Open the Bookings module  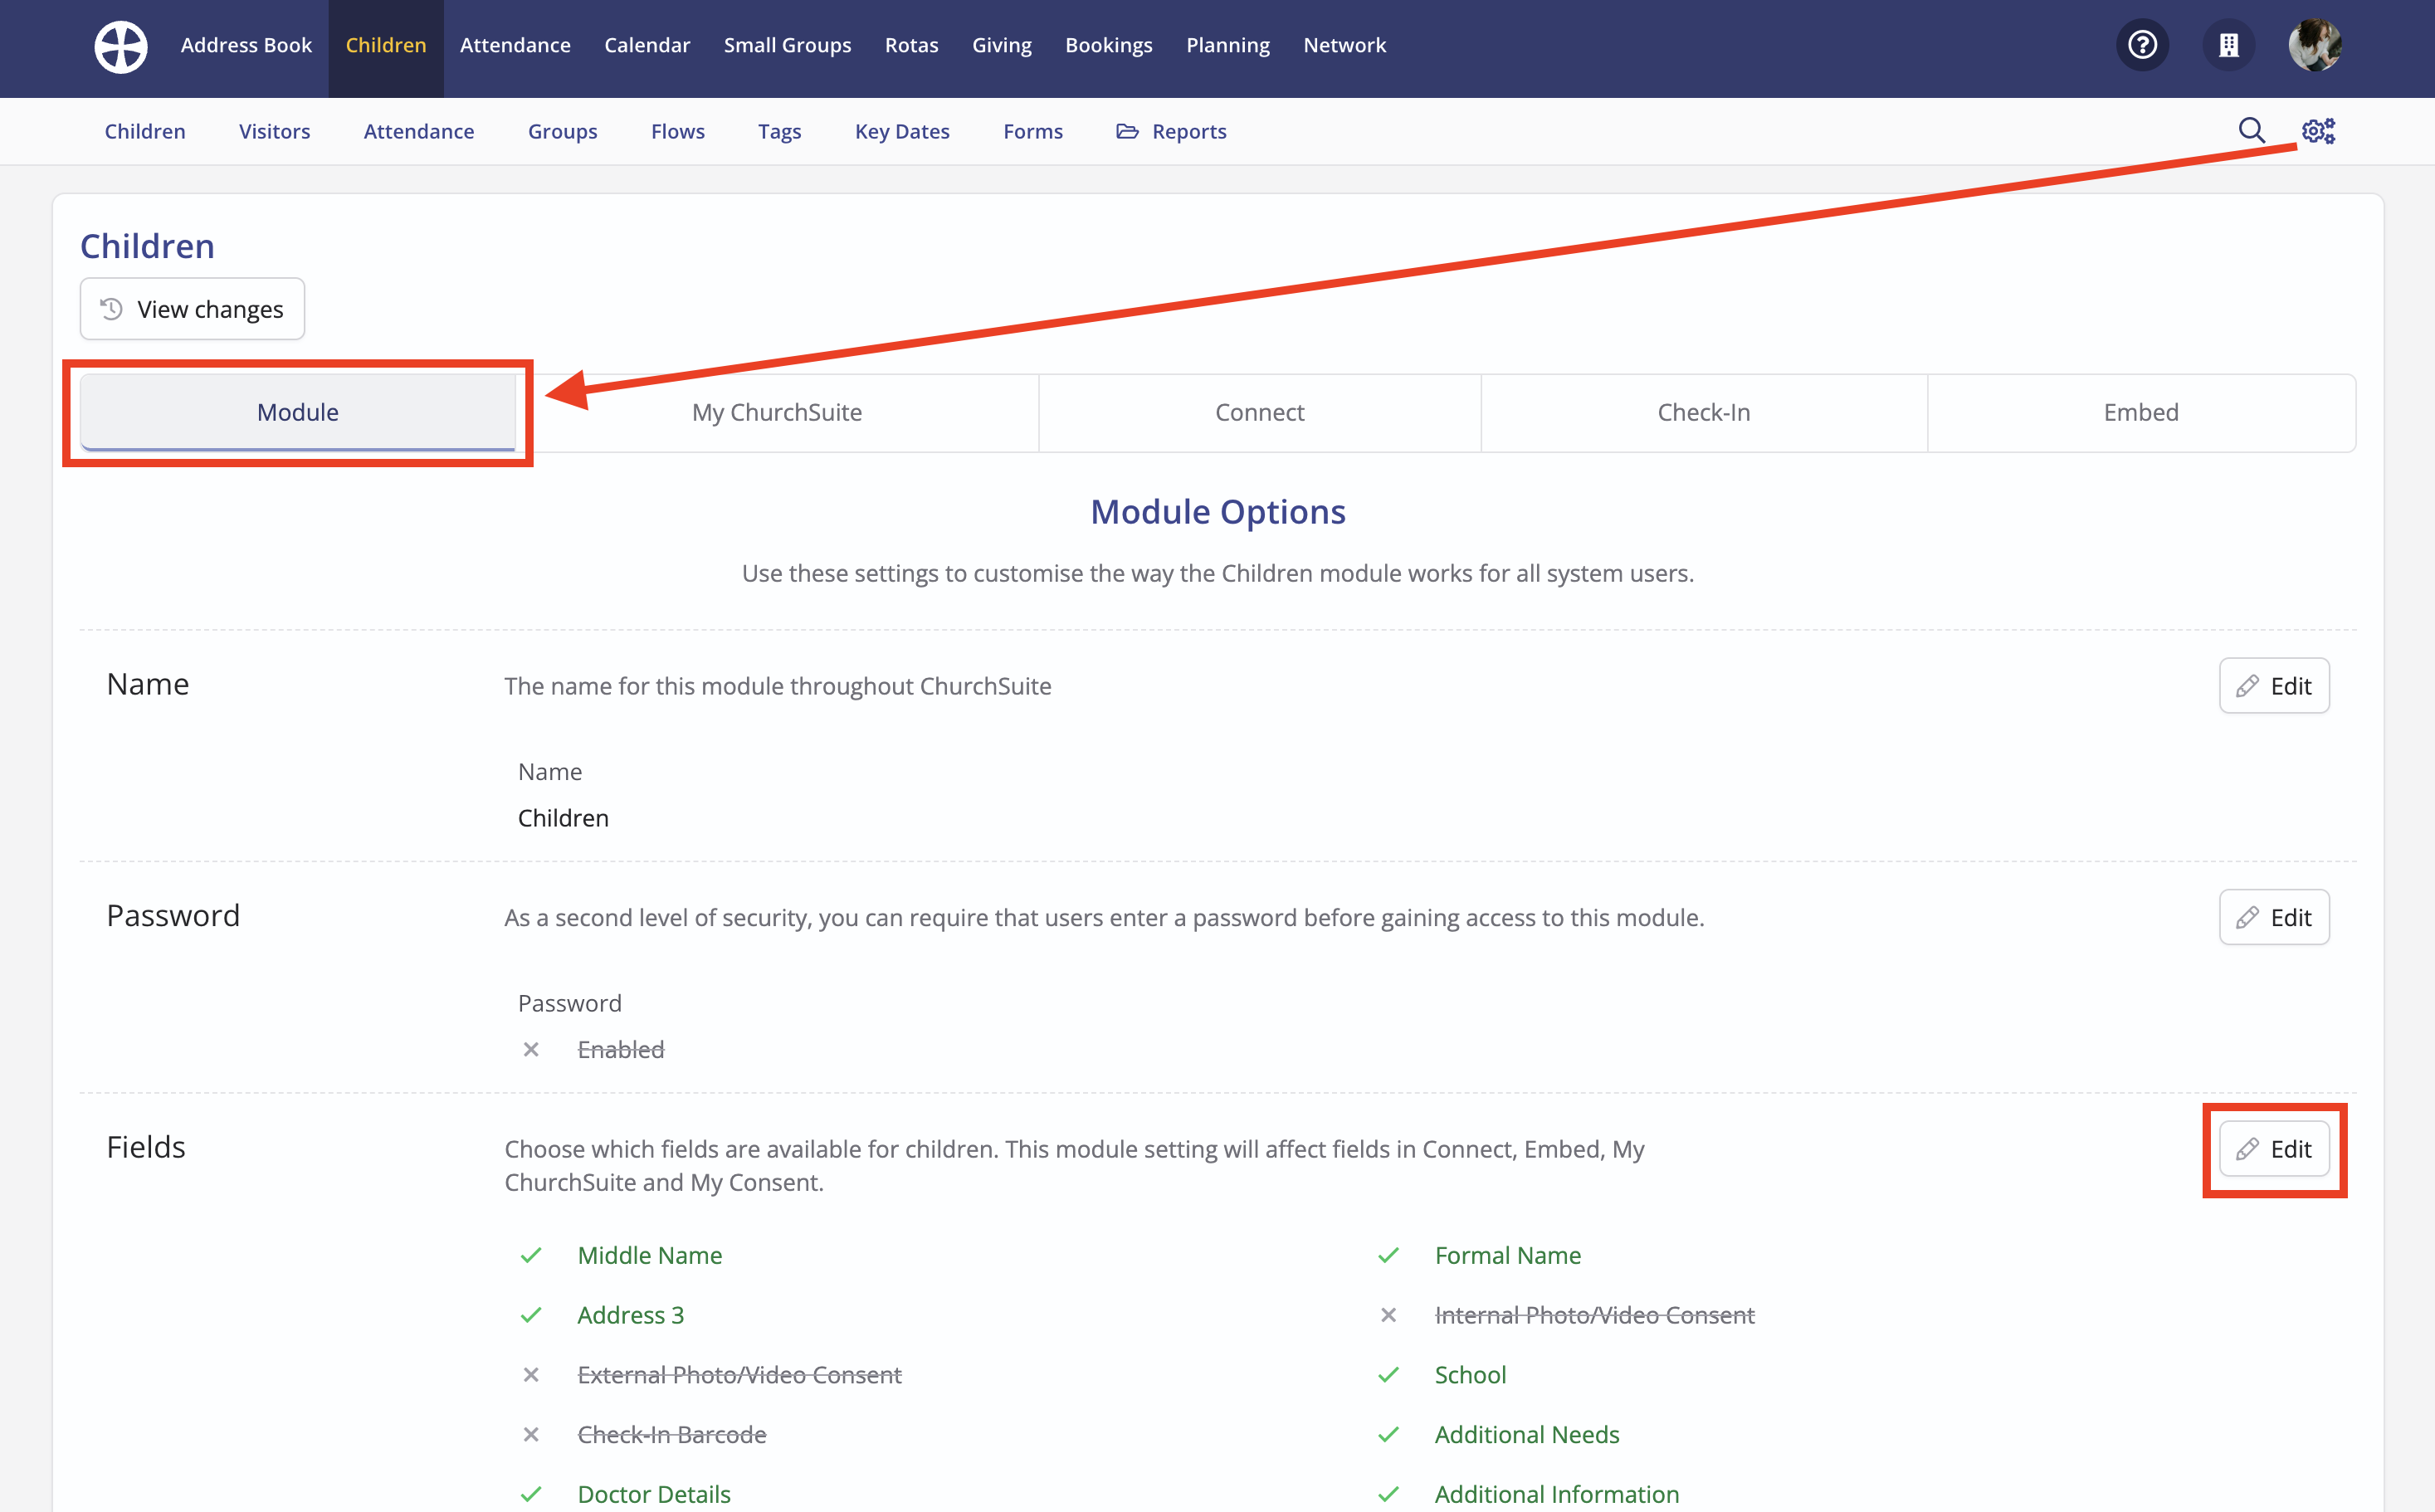pyautogui.click(x=1108, y=45)
